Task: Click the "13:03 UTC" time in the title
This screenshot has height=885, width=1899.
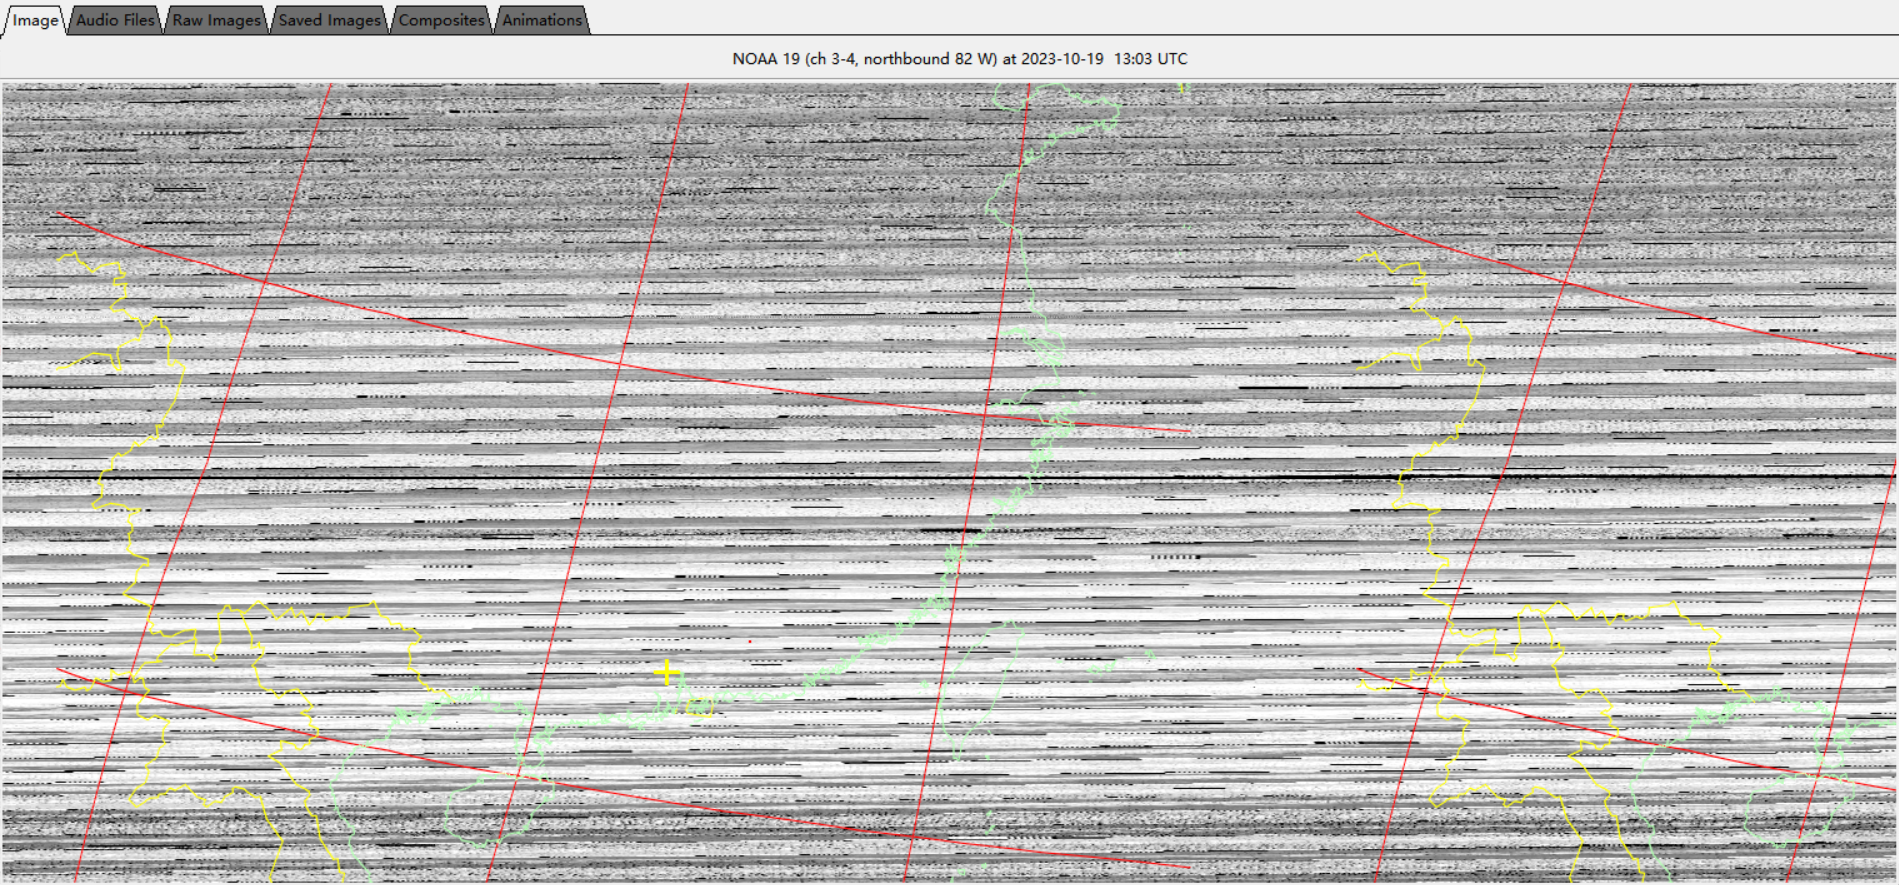Action: point(1150,59)
